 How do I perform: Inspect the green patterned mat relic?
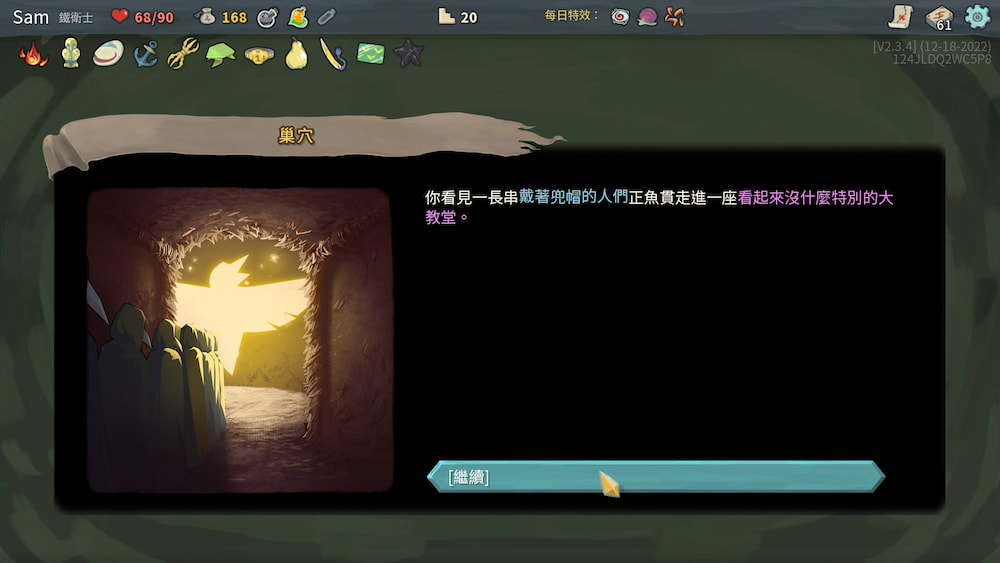tap(371, 53)
